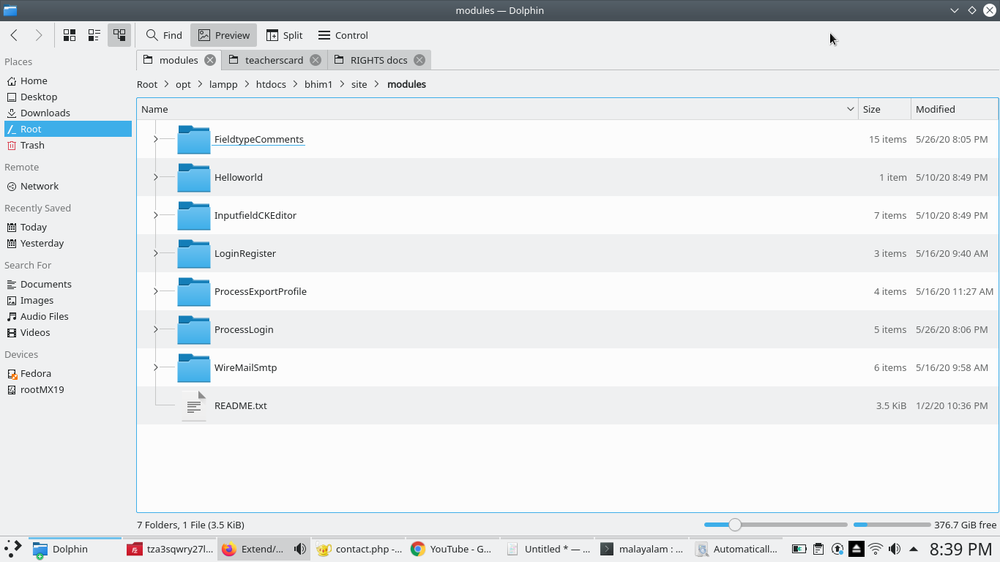Navigate to htdocs in breadcrumb path
1000x562 pixels.
pos(270,84)
